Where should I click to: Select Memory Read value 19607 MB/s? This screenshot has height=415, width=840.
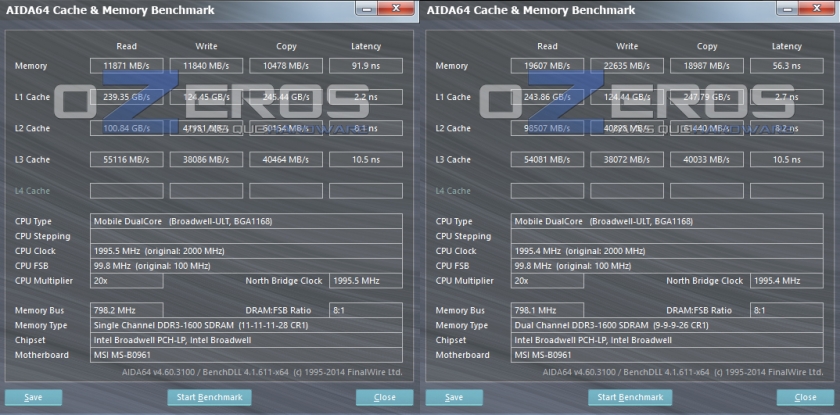coord(547,66)
